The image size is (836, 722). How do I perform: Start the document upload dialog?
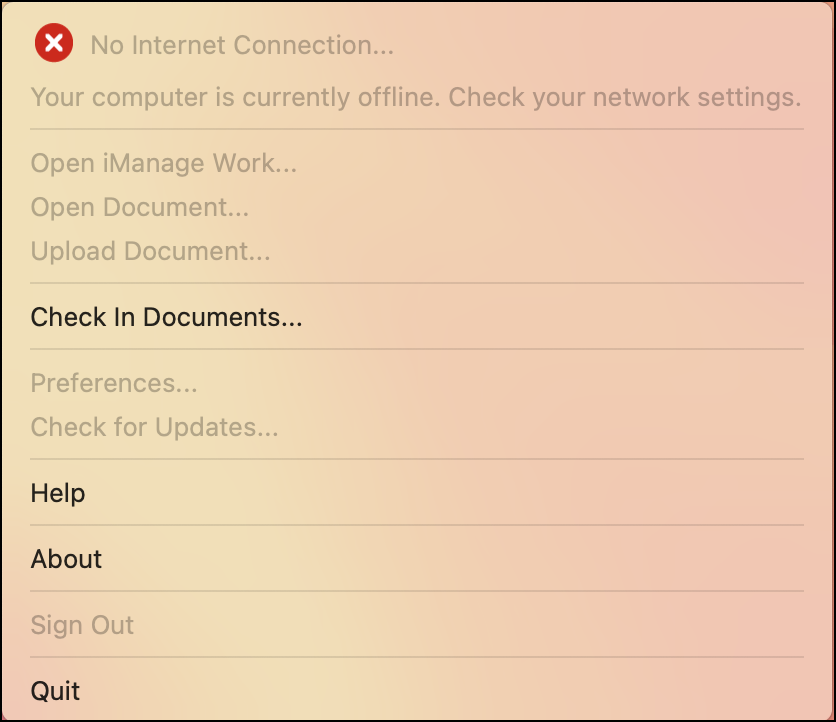click(150, 251)
